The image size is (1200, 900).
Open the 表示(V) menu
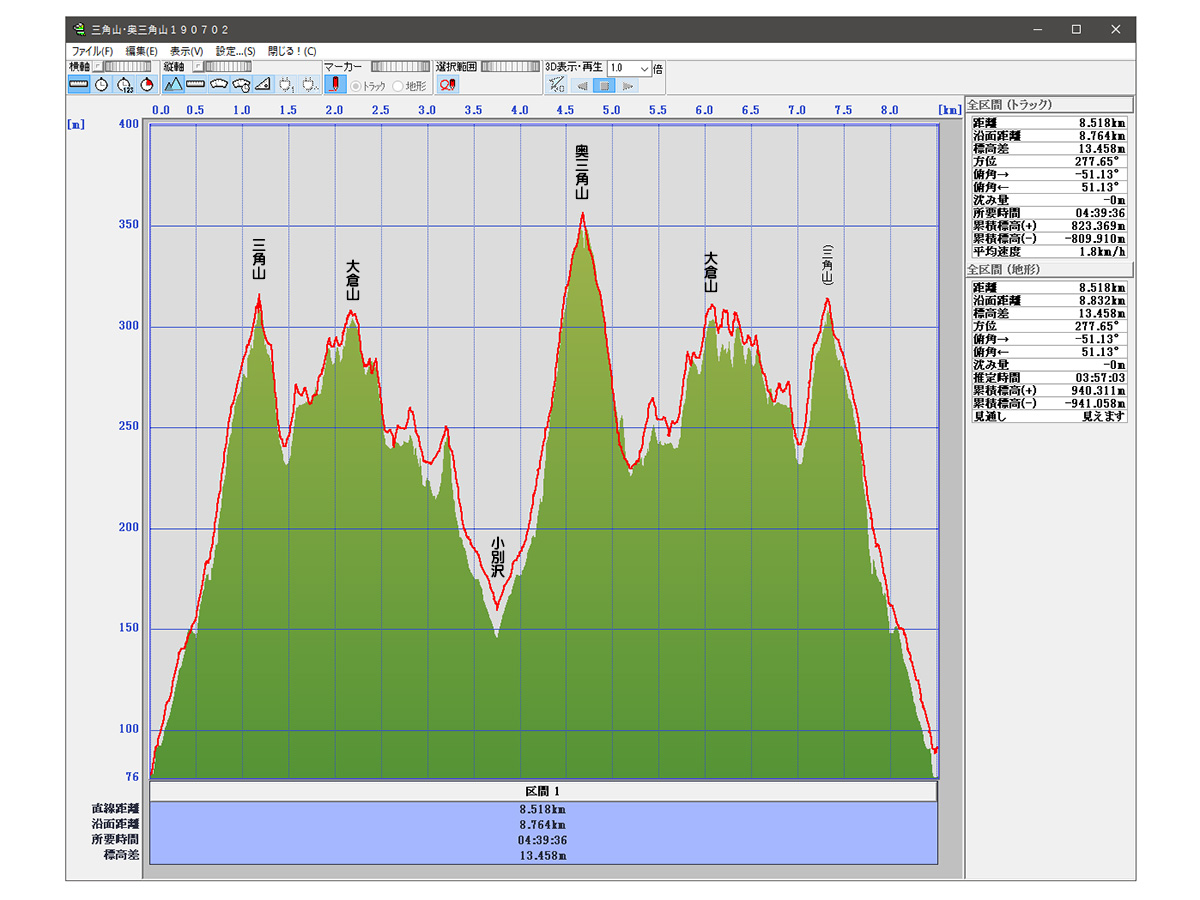coord(186,51)
